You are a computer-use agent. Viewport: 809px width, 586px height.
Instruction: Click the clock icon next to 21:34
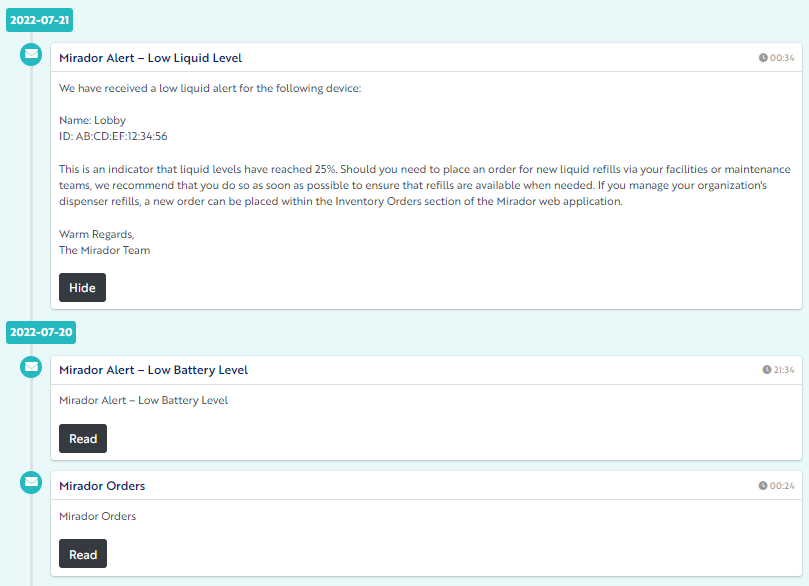(x=767, y=370)
